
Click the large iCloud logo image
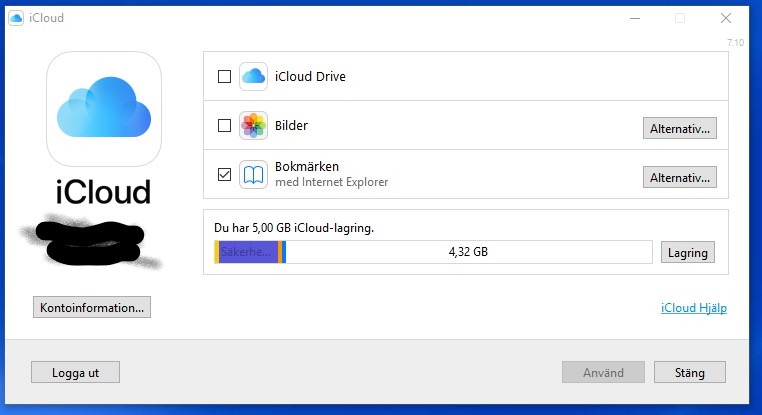pyautogui.click(x=104, y=109)
